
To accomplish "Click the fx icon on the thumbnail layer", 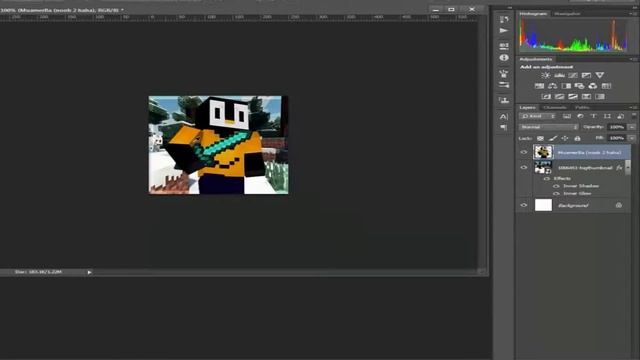I will [619, 168].
